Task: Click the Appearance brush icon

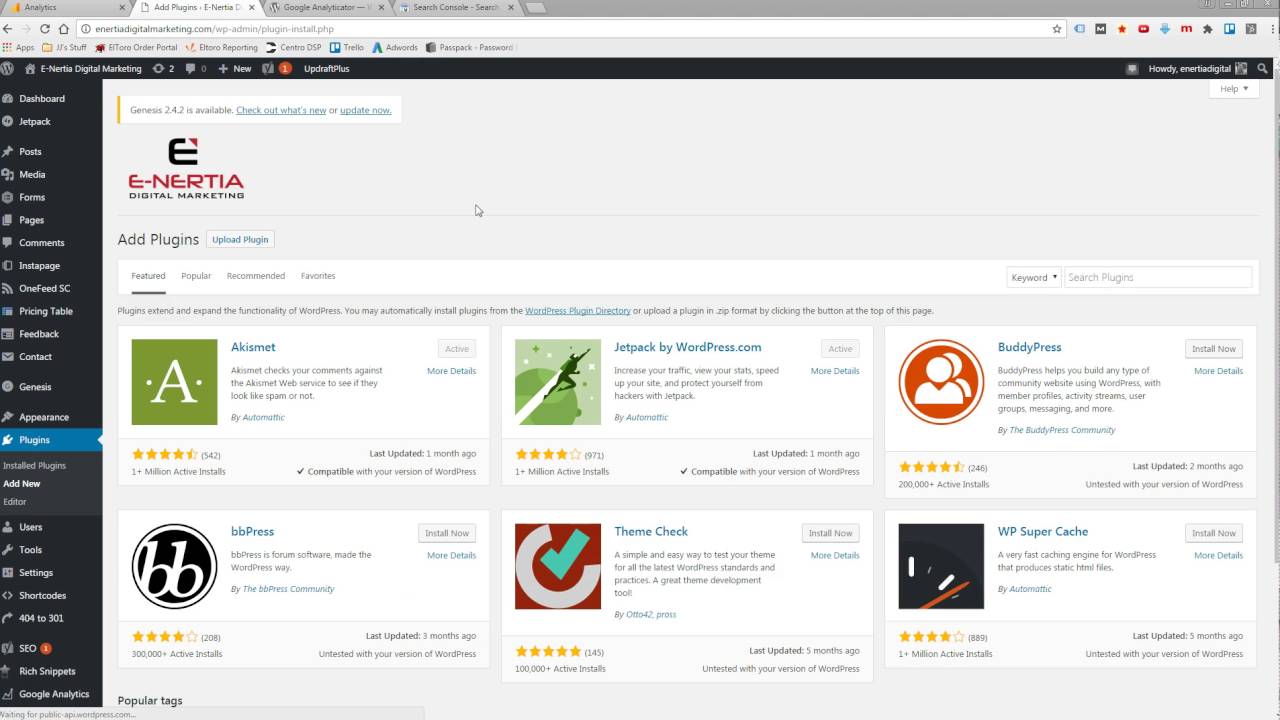Action: coord(8,417)
